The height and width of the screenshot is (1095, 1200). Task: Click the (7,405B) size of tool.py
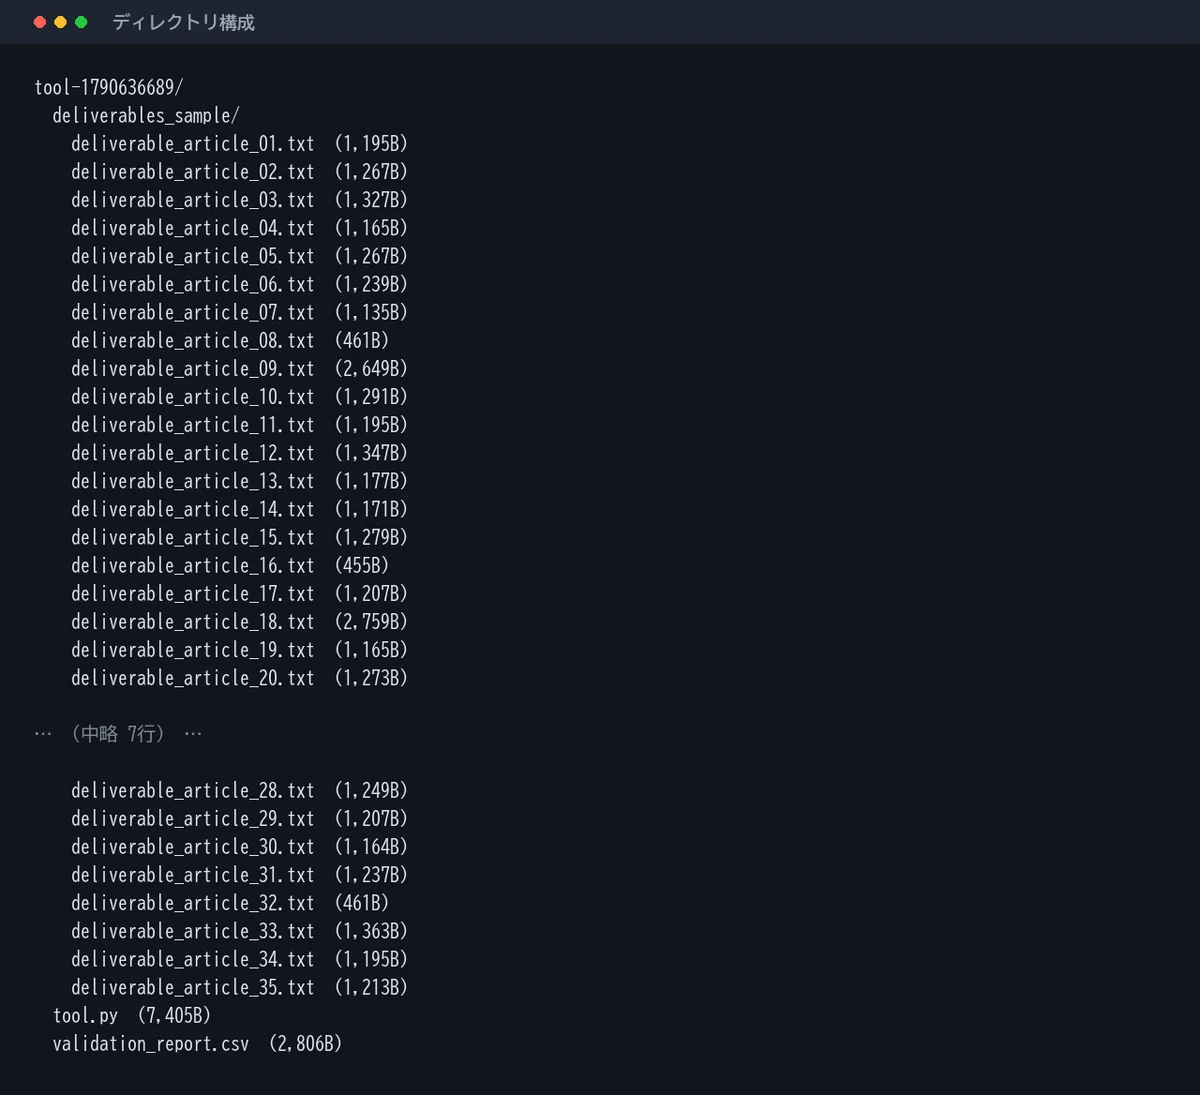point(174,1015)
